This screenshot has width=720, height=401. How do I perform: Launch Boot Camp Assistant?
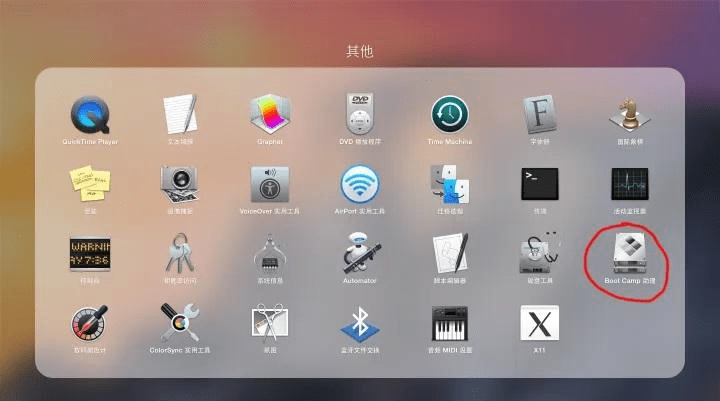(x=630, y=253)
